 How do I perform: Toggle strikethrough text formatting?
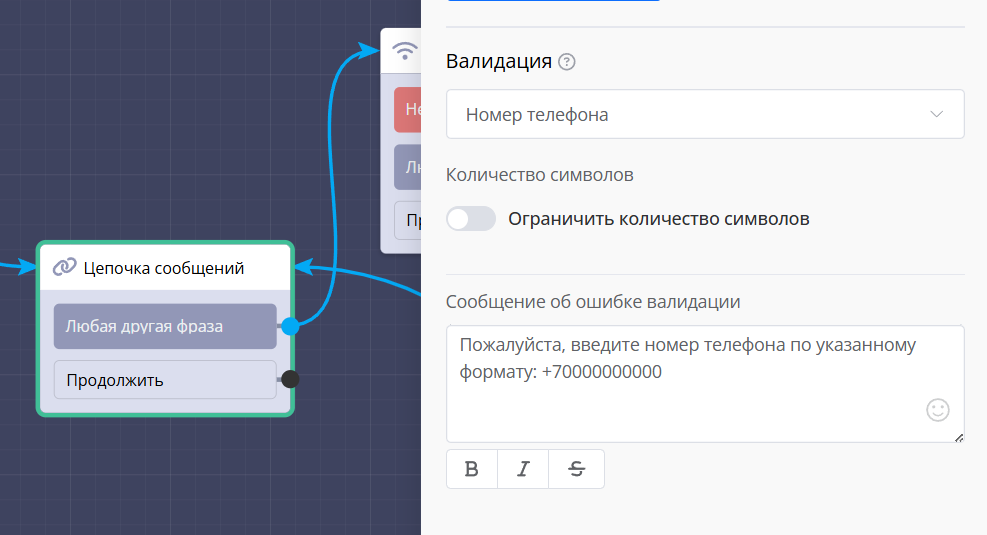pyautogui.click(x=576, y=469)
